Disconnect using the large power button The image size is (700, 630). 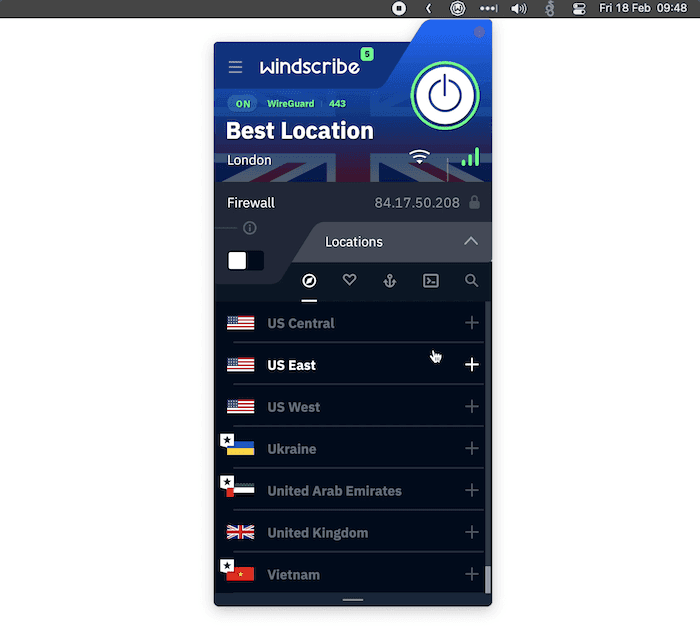tap(445, 96)
